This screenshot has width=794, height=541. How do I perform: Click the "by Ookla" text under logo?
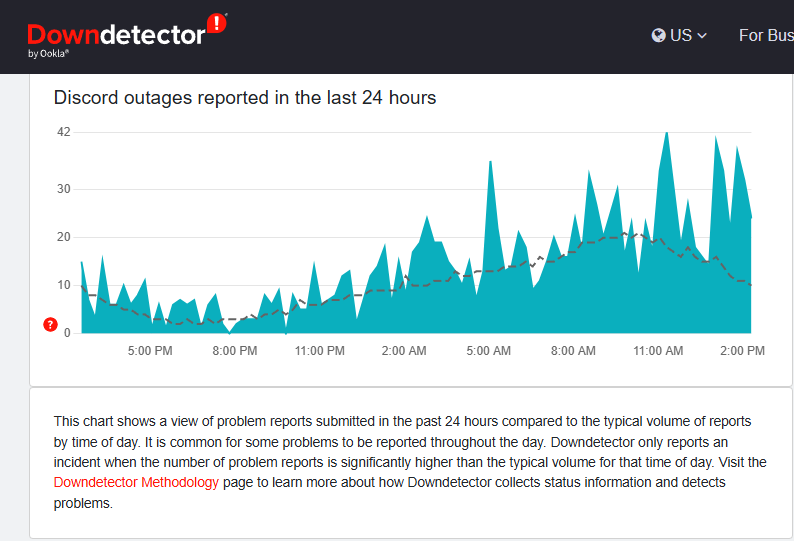coord(49,53)
